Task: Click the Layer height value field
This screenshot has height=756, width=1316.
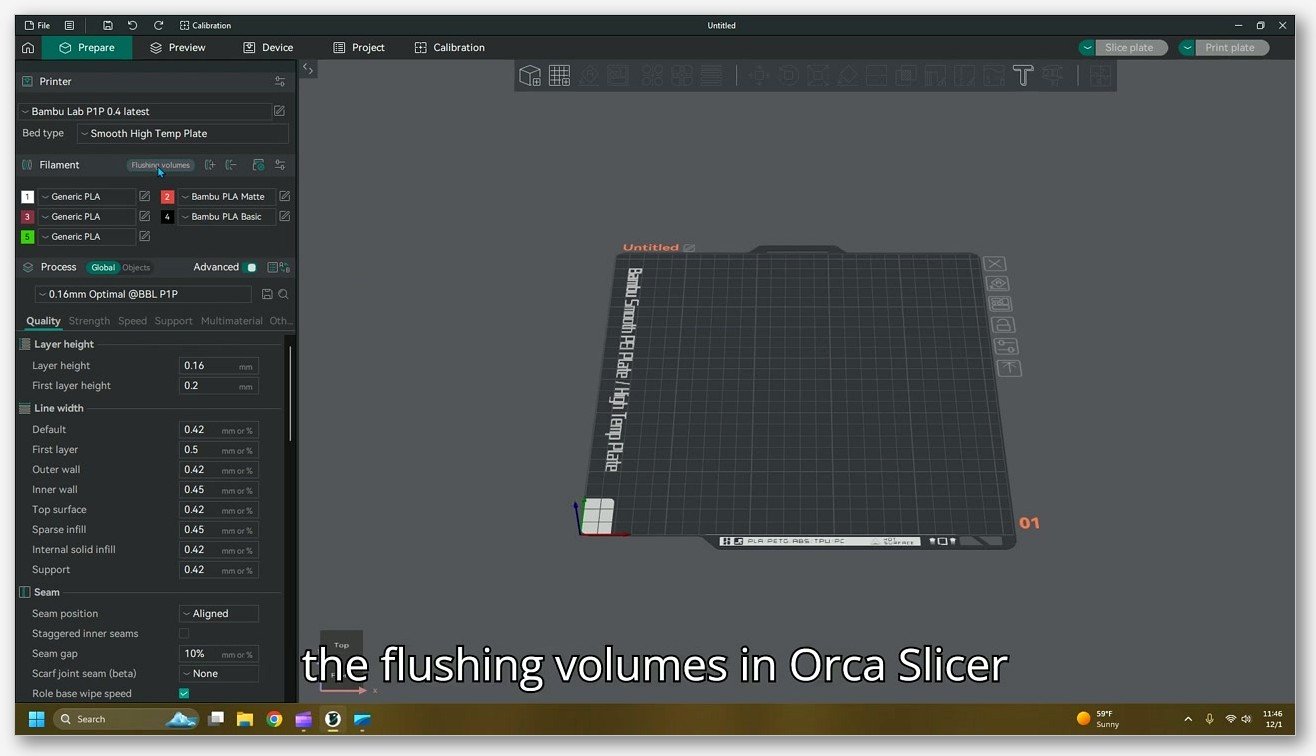Action: click(219, 365)
